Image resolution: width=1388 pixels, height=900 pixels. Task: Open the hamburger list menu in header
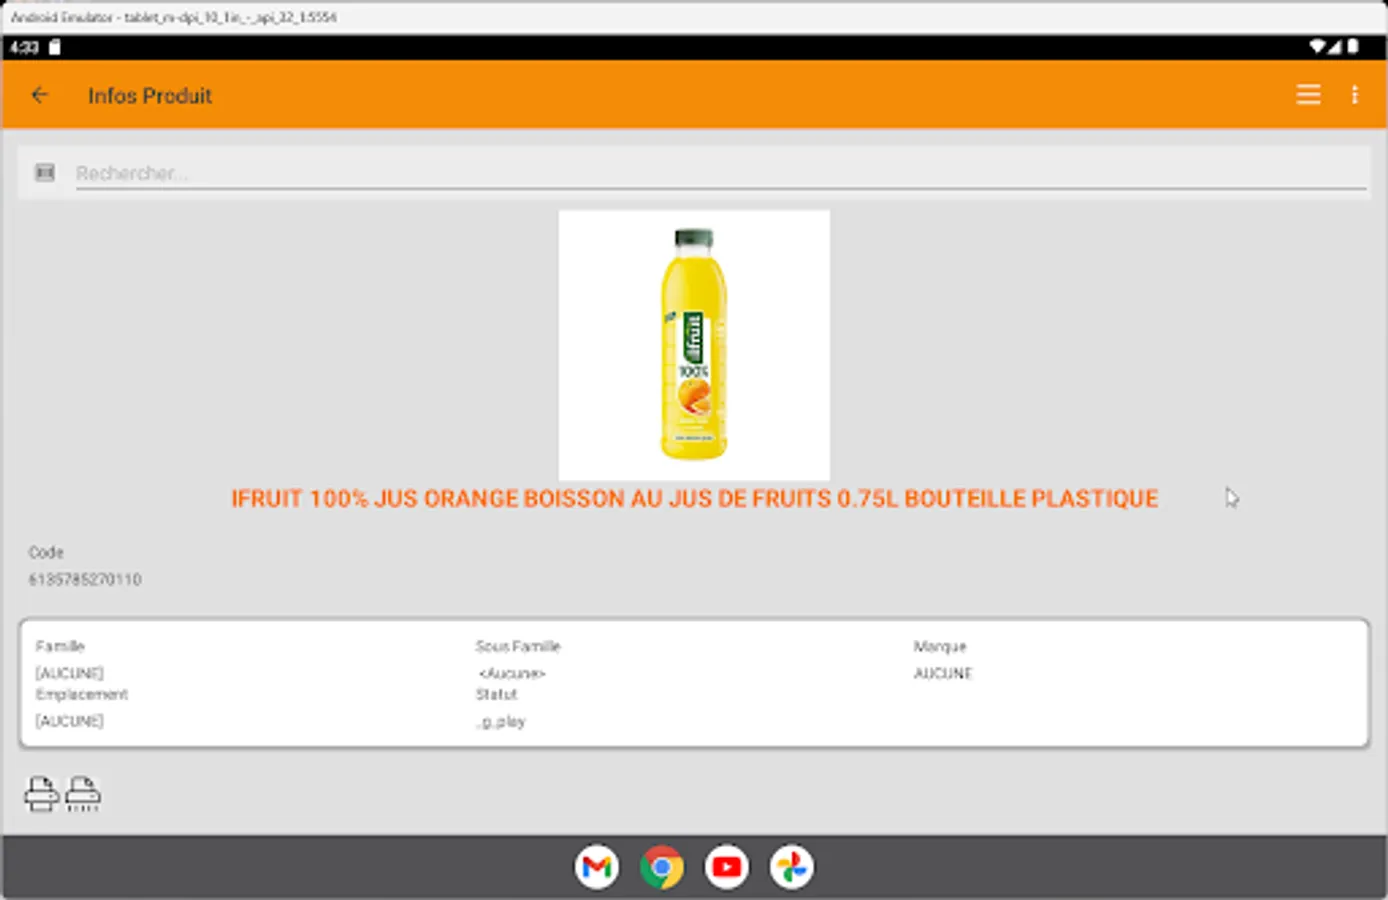(1308, 95)
